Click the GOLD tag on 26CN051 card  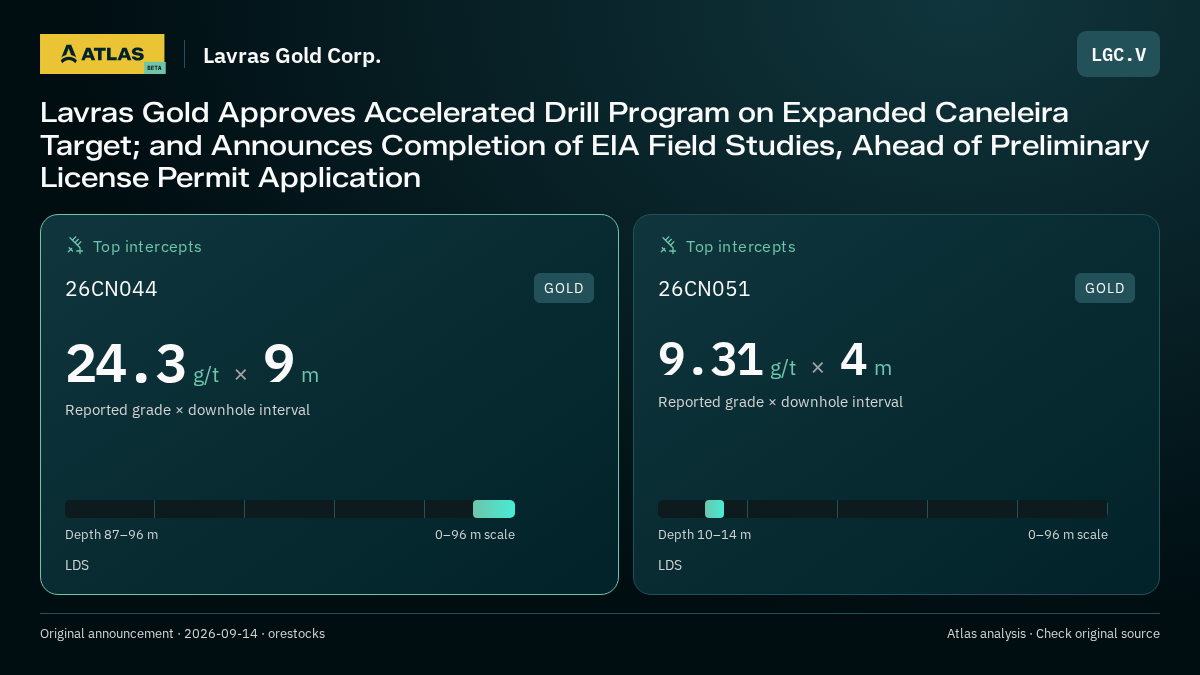pos(1105,288)
